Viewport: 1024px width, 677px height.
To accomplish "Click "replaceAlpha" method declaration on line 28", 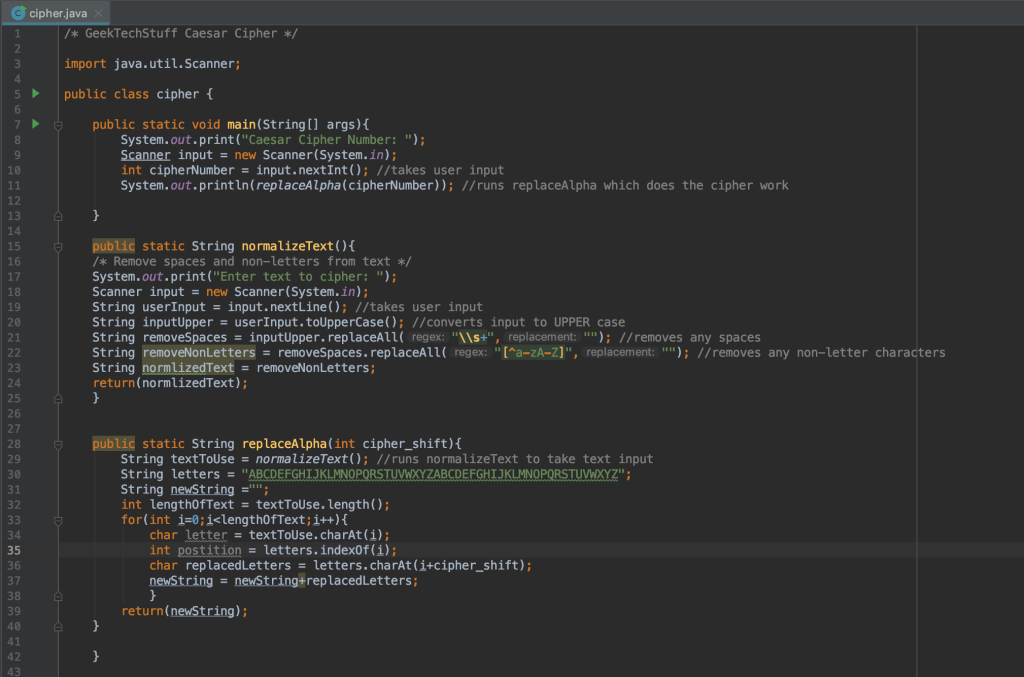I will coord(284,444).
